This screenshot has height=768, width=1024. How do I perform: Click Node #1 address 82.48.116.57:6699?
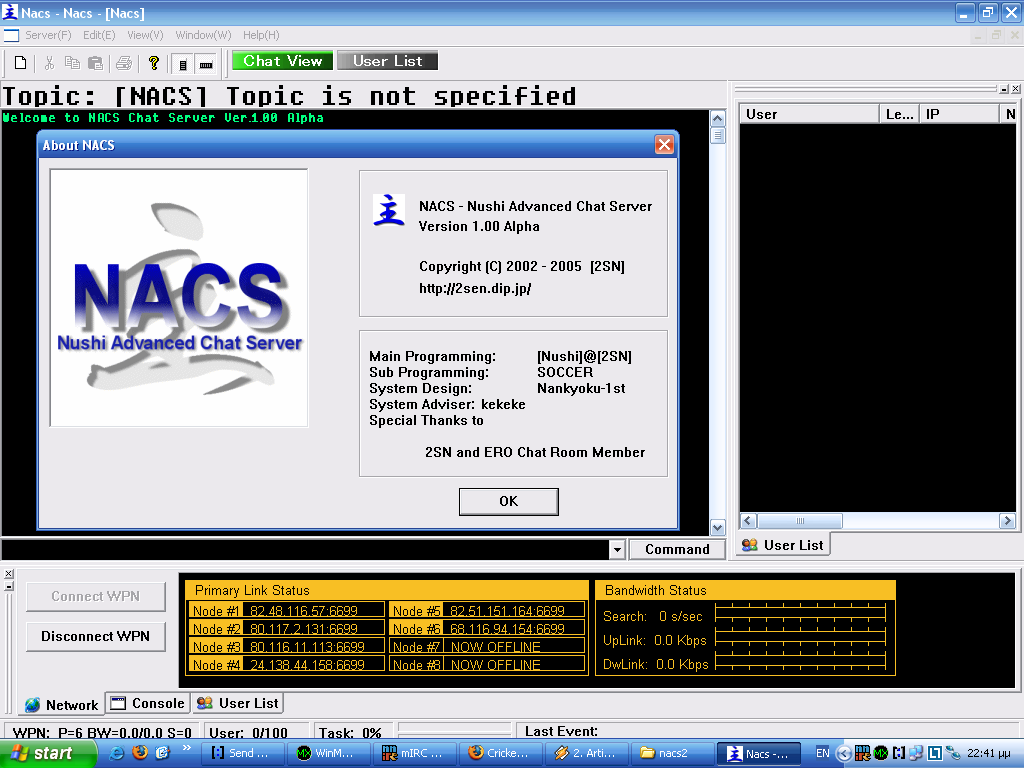313,611
